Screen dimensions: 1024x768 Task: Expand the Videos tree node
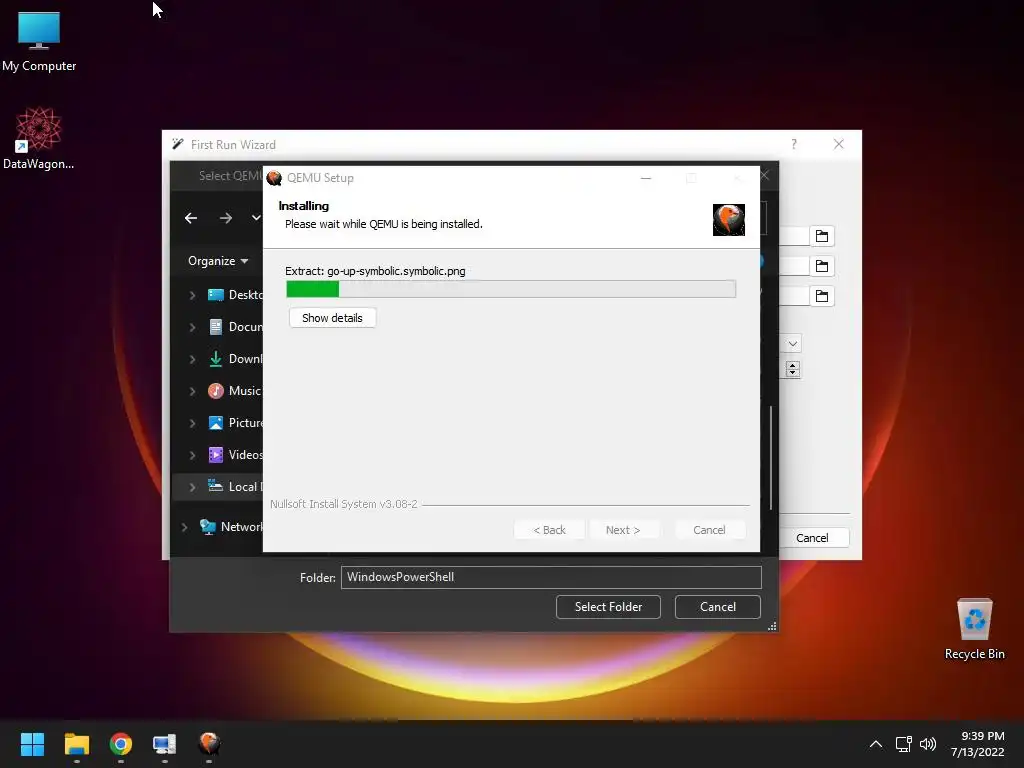click(x=192, y=455)
